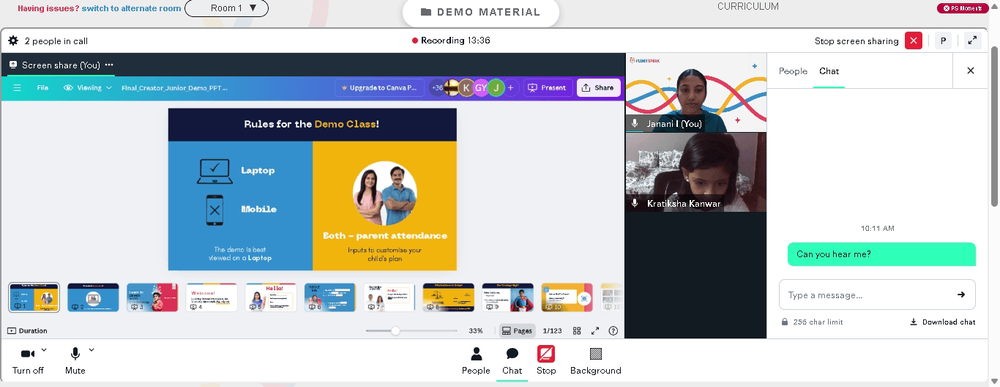Image resolution: width=1000 pixels, height=387 pixels.
Task: Expand camera options chevron
Action: (x=44, y=350)
